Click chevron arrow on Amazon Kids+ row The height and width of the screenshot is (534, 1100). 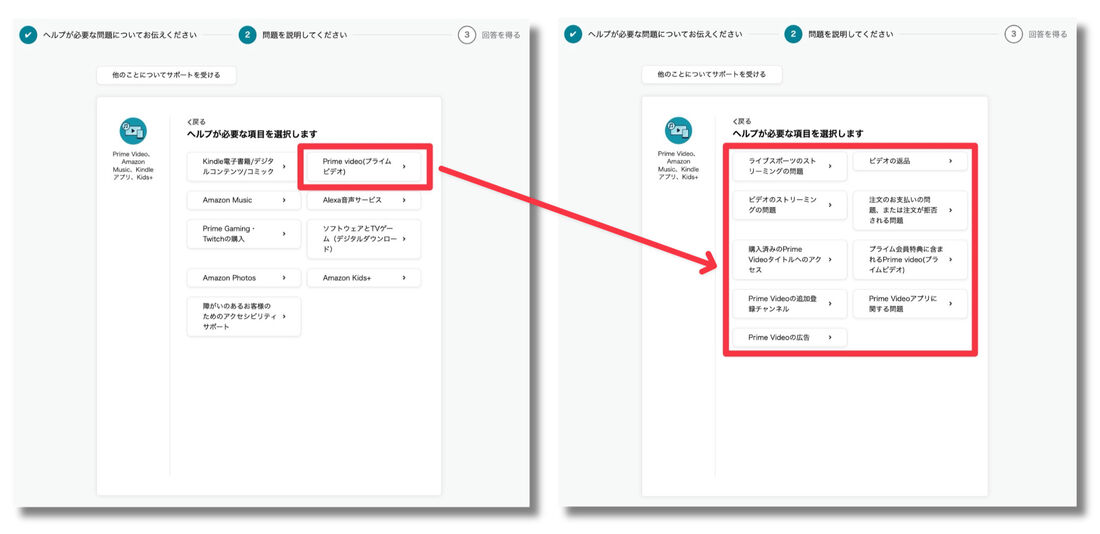point(404,278)
